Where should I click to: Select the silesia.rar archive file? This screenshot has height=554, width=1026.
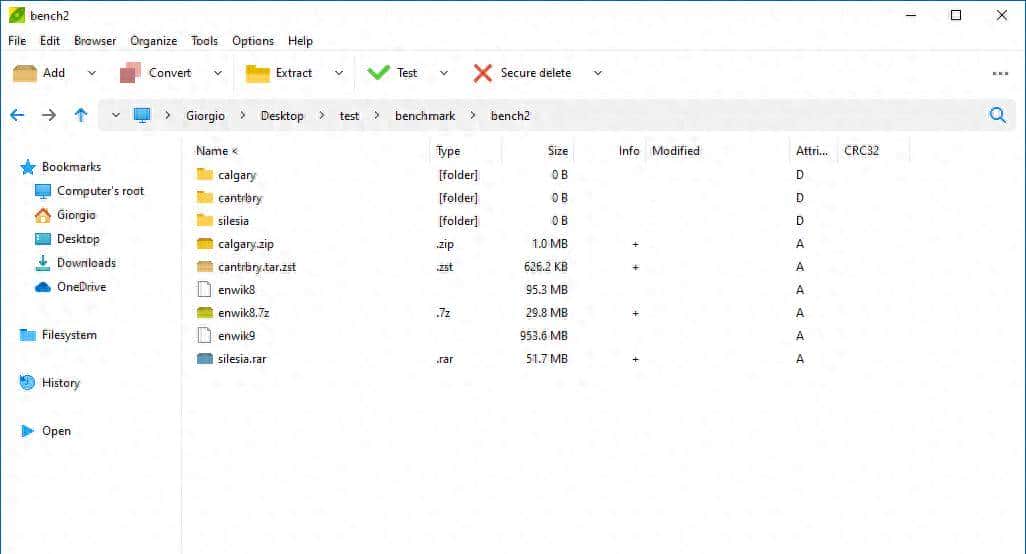241,359
